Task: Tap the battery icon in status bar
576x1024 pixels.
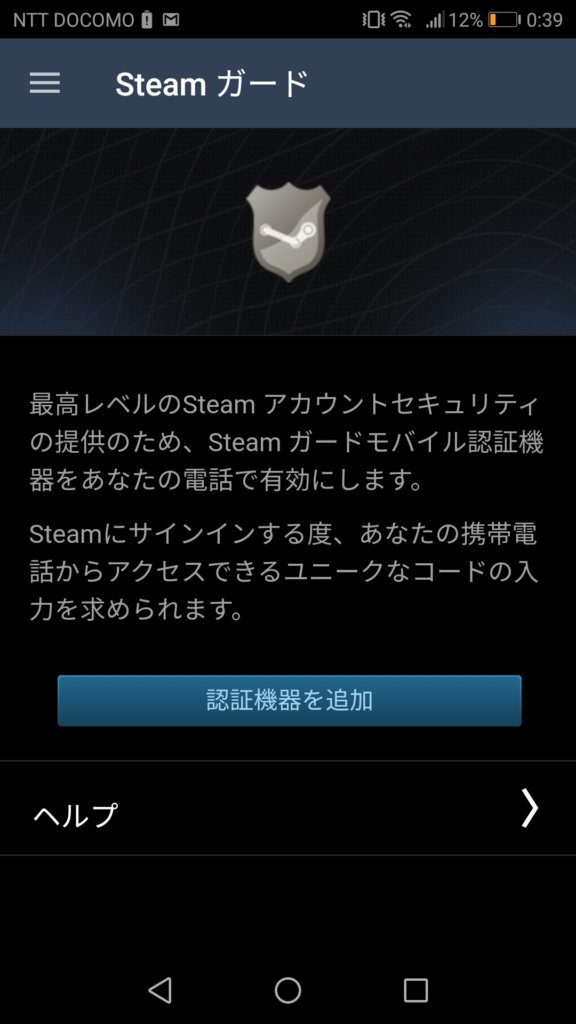Action: tap(504, 20)
